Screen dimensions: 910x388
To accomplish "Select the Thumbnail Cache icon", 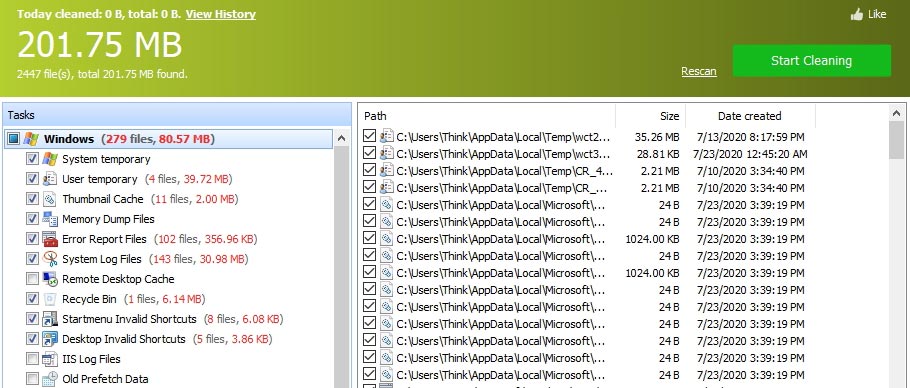I will (x=49, y=199).
